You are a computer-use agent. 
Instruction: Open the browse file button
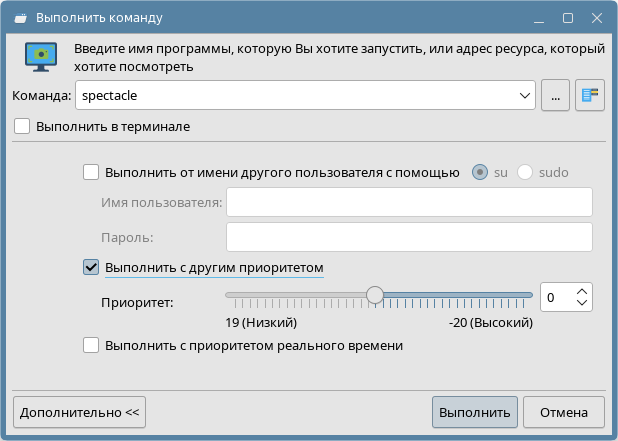pyautogui.click(x=555, y=96)
